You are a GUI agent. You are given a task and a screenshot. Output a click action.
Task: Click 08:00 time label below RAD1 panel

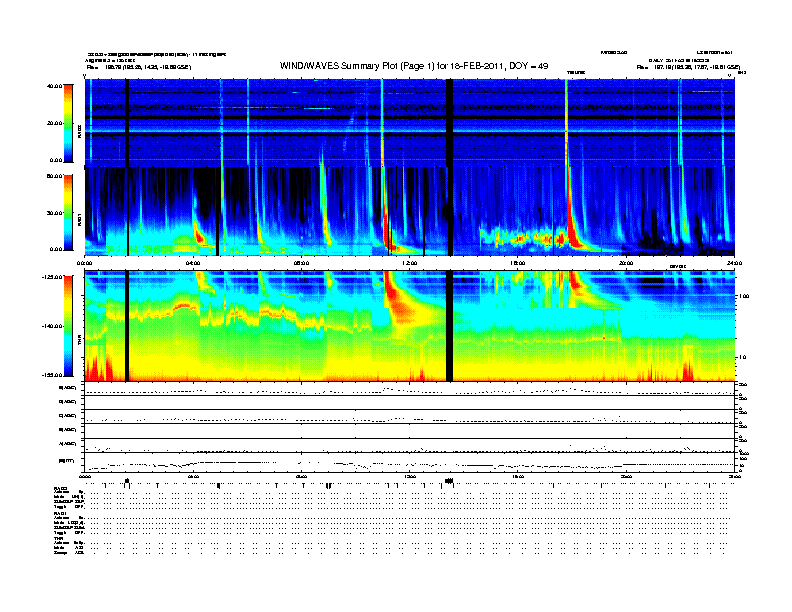tap(302, 263)
